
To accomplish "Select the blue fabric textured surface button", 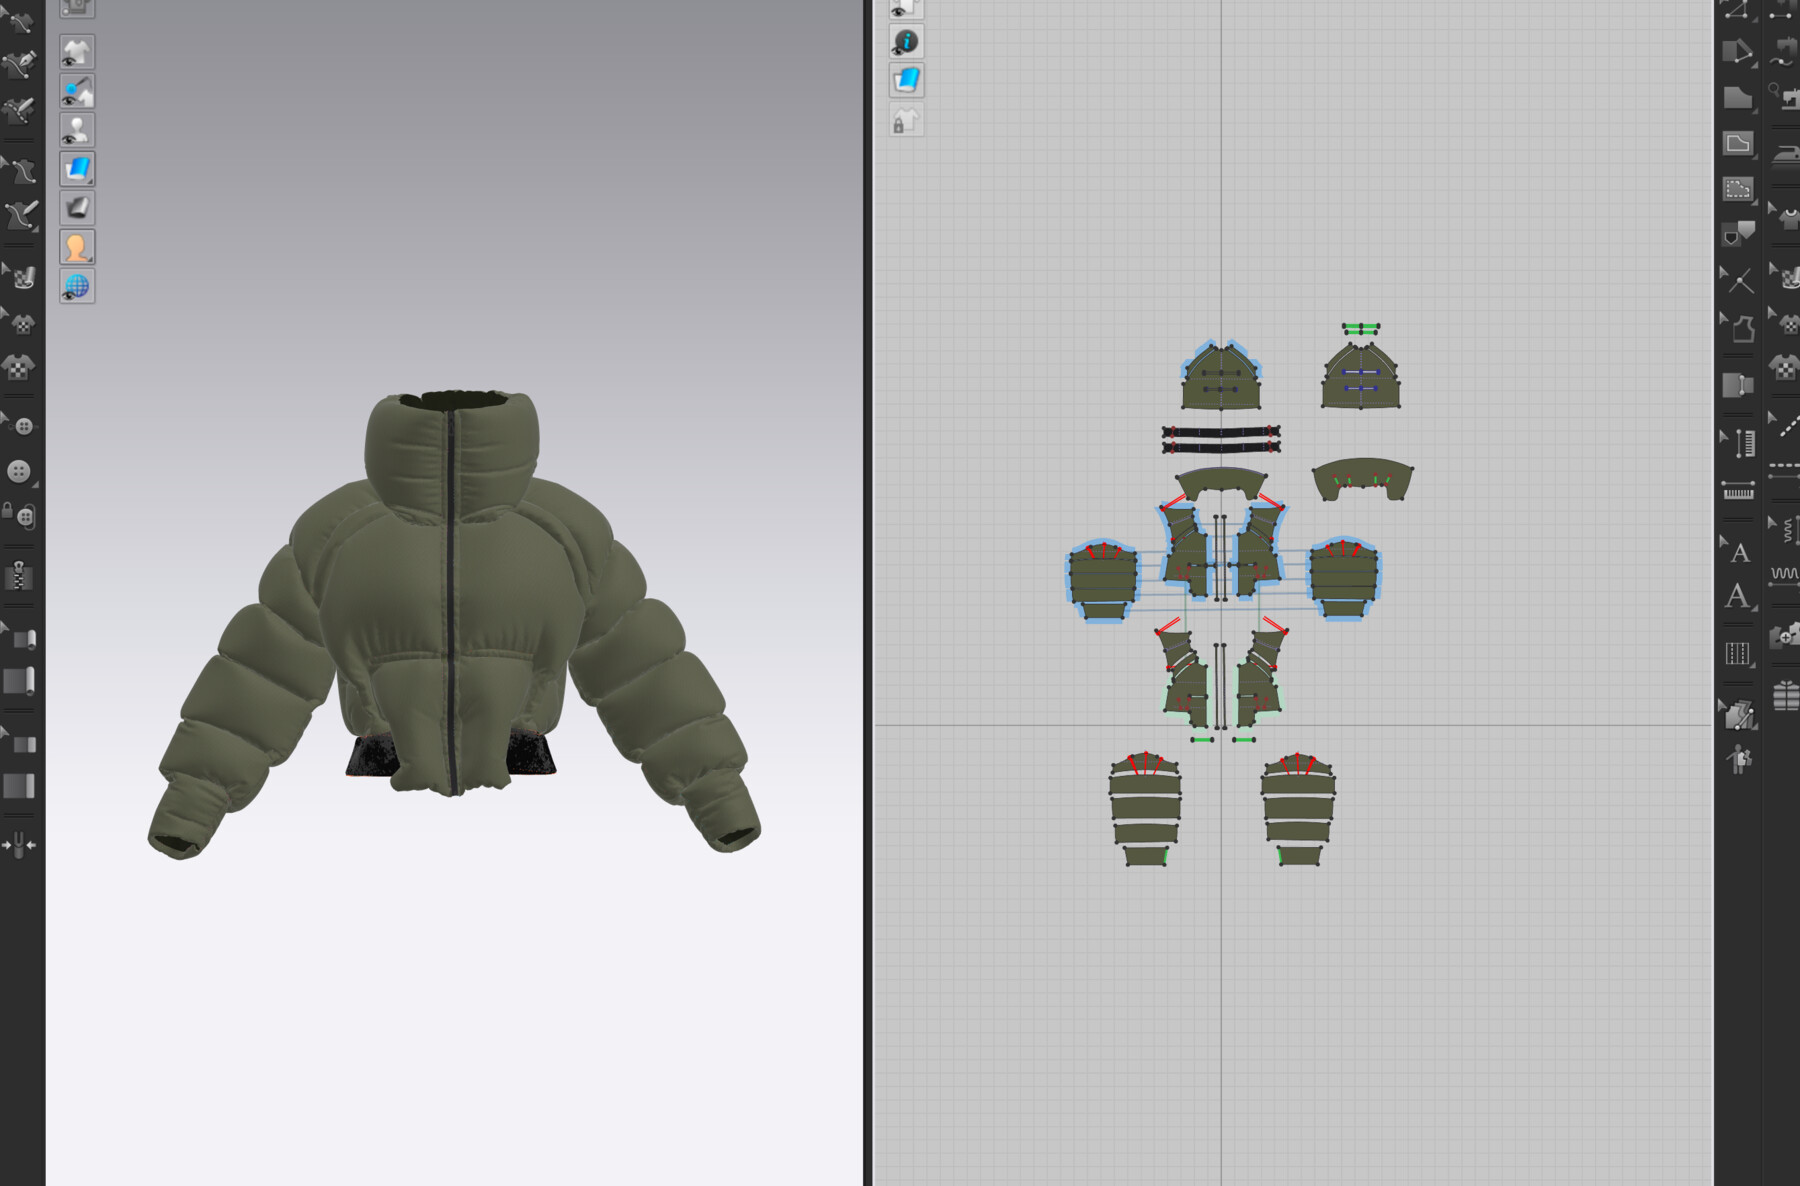I will click(76, 169).
